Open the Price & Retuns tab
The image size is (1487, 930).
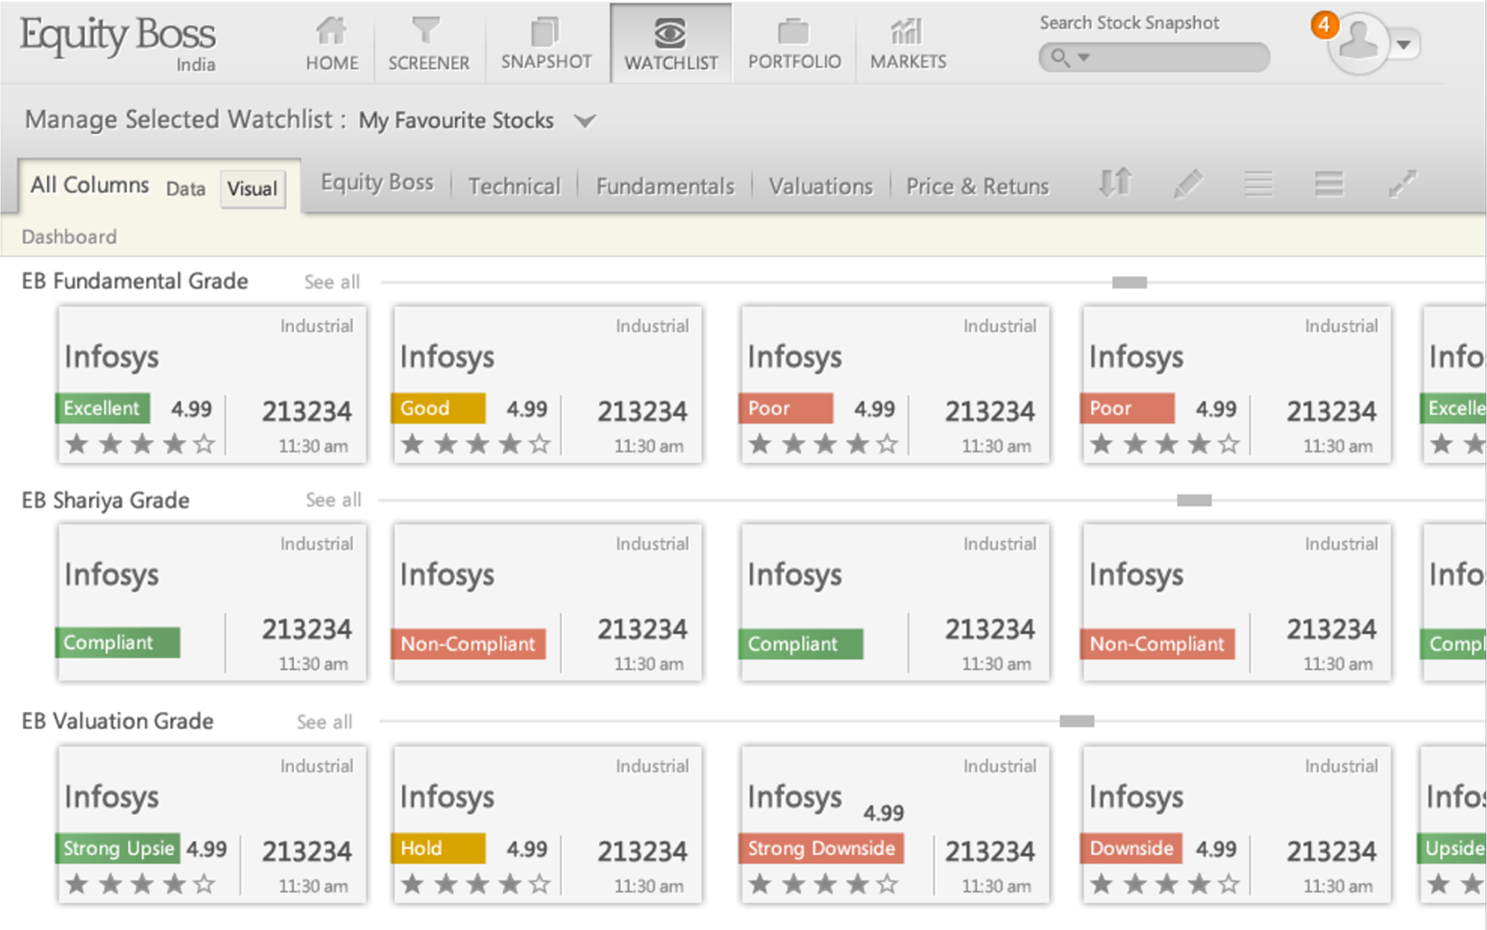click(x=977, y=186)
